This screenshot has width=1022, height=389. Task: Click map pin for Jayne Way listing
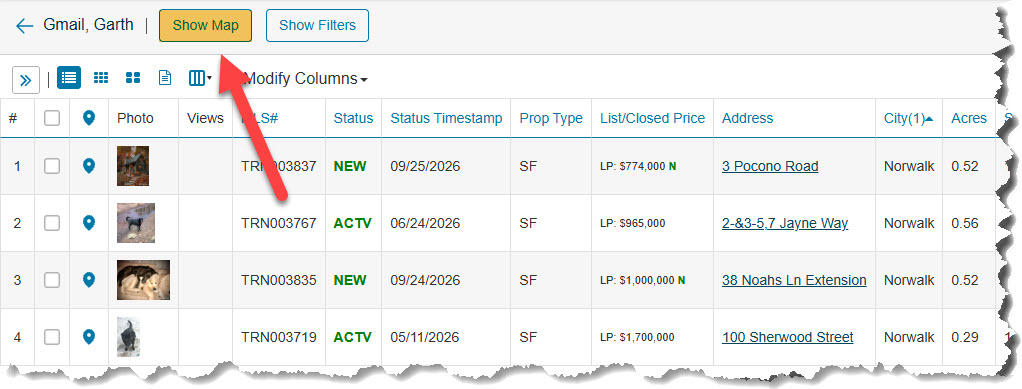coord(89,223)
